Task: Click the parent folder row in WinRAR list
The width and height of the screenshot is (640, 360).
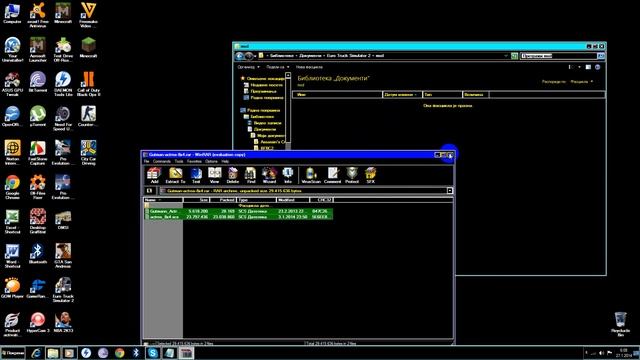Action: [239, 206]
